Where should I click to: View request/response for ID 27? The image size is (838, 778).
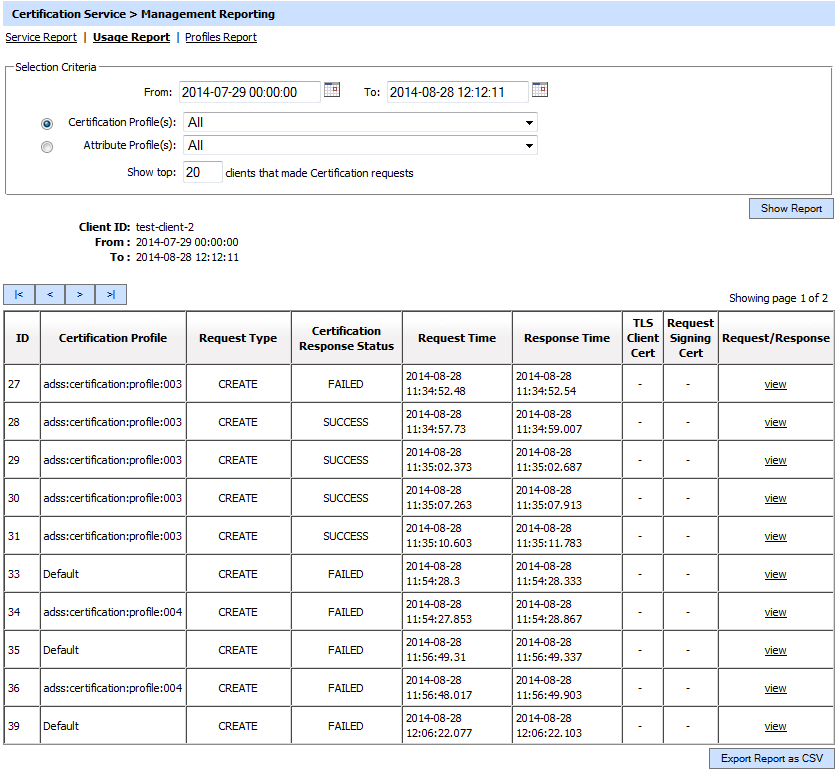tap(775, 384)
